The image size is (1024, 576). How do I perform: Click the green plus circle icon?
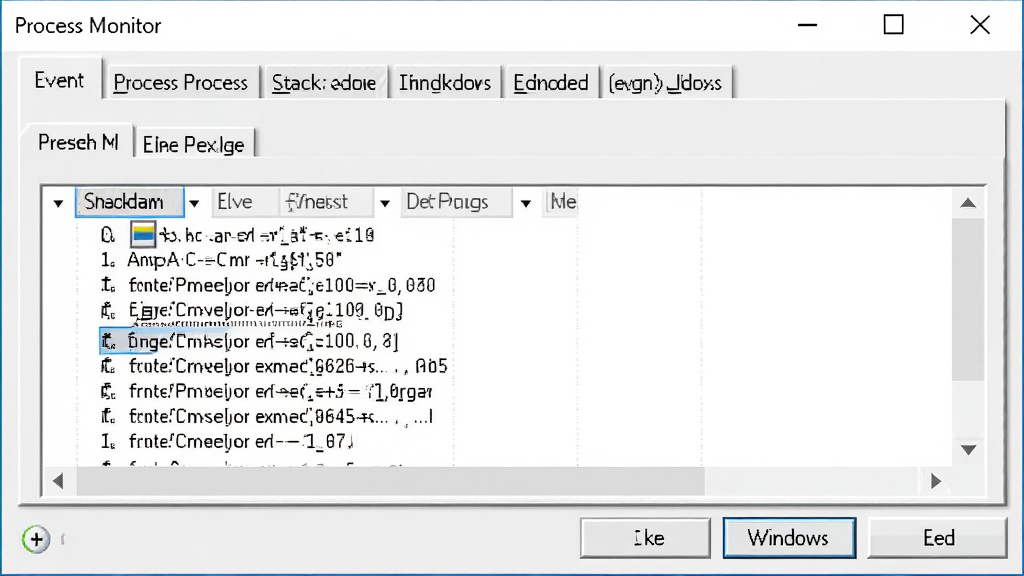point(36,539)
